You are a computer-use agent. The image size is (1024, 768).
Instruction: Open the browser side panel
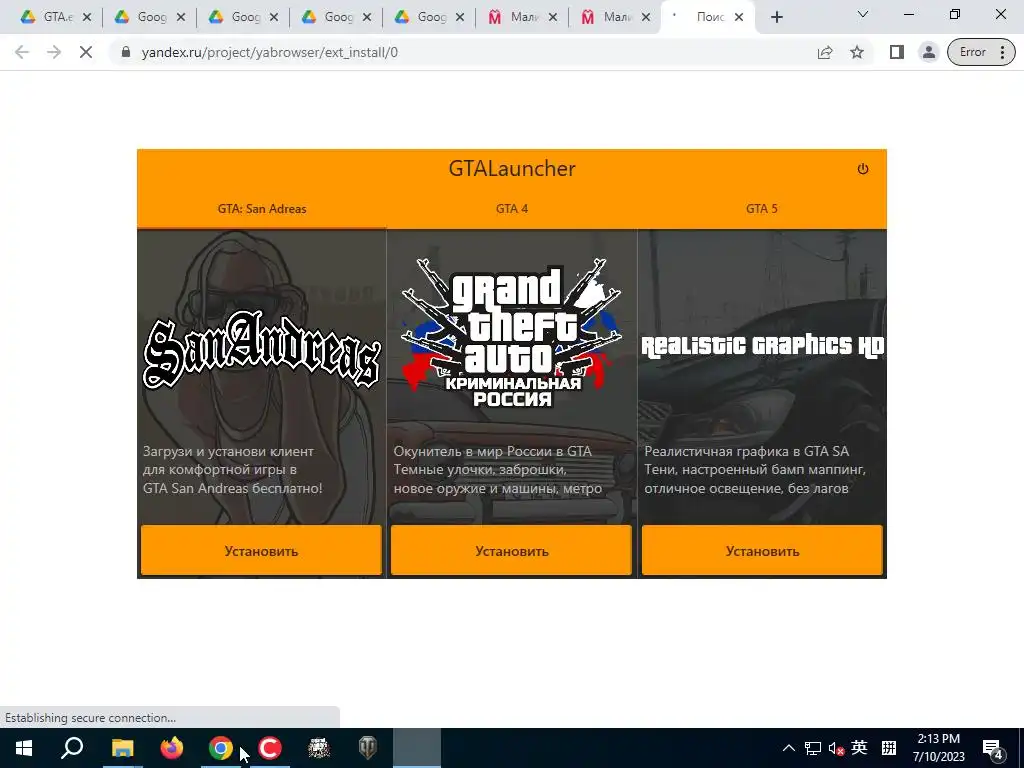point(897,52)
